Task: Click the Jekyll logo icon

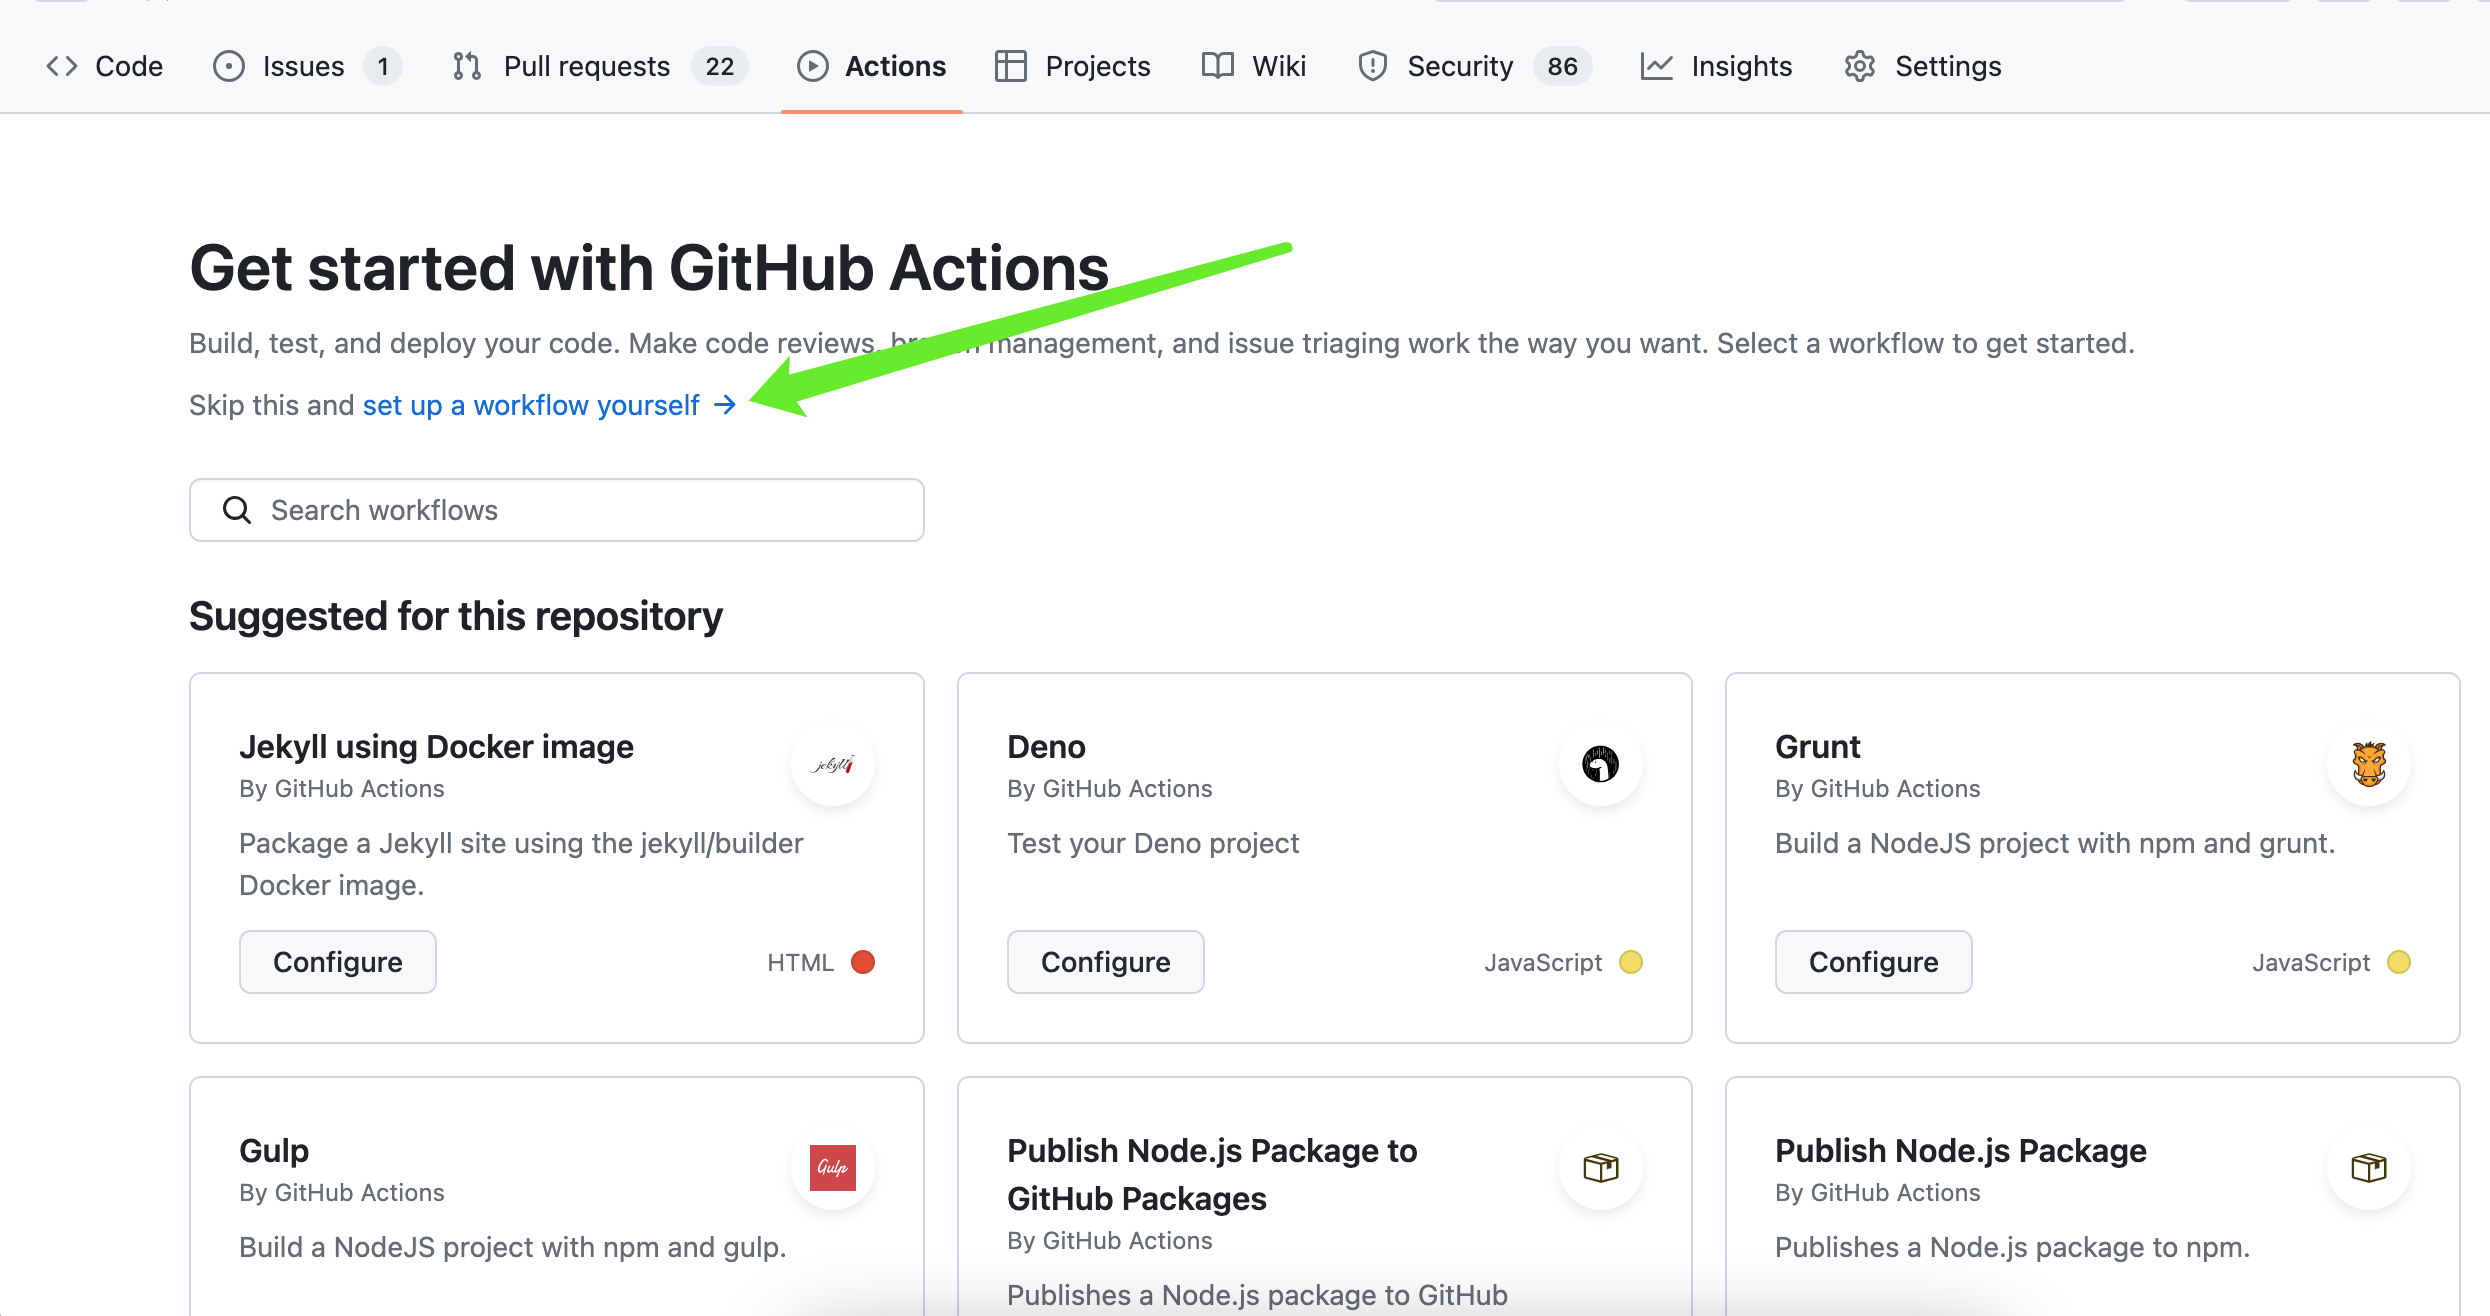Action: [833, 765]
